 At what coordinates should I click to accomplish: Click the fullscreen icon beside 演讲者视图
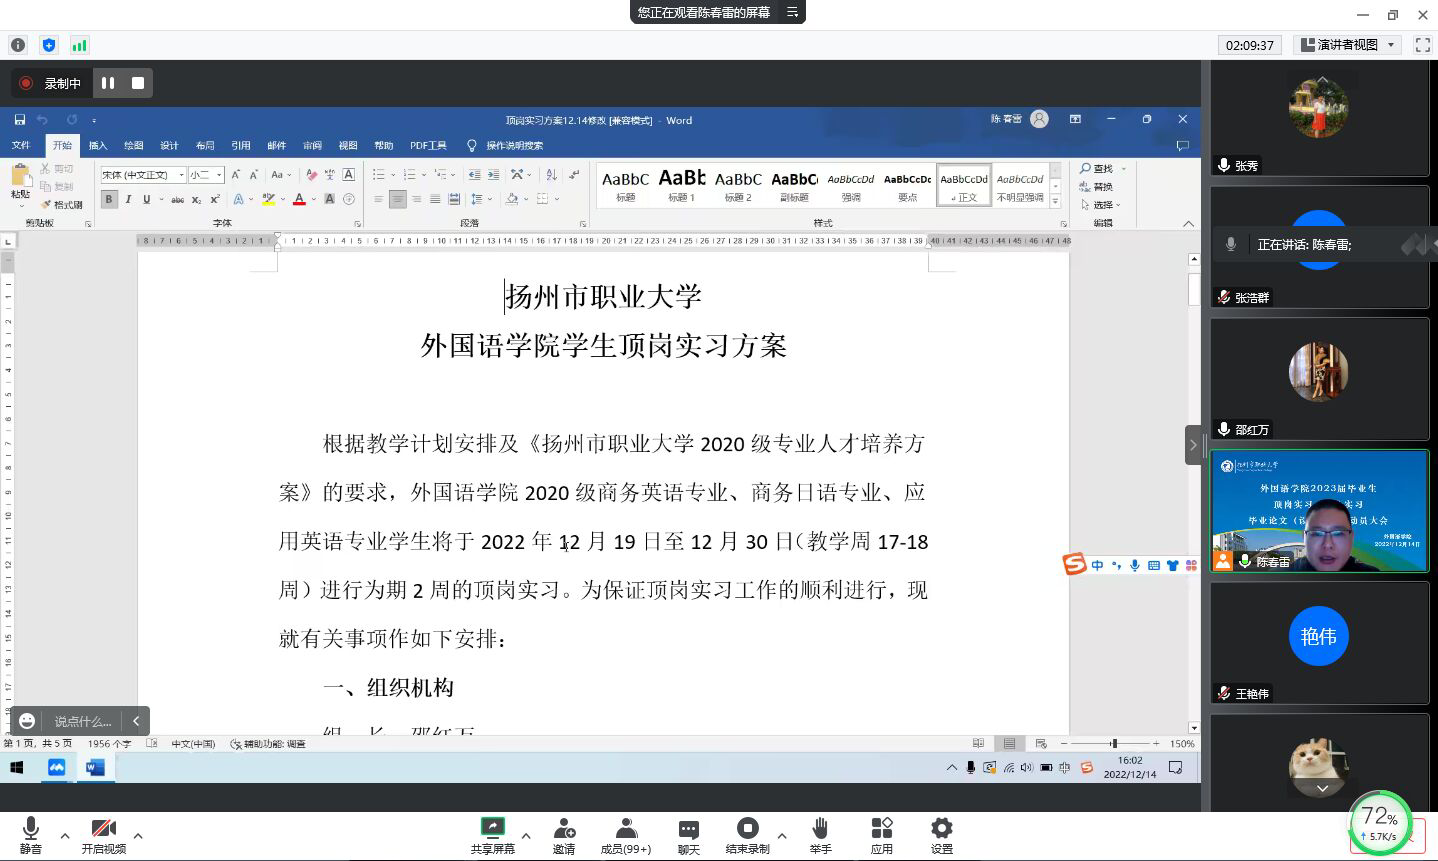(x=1423, y=45)
